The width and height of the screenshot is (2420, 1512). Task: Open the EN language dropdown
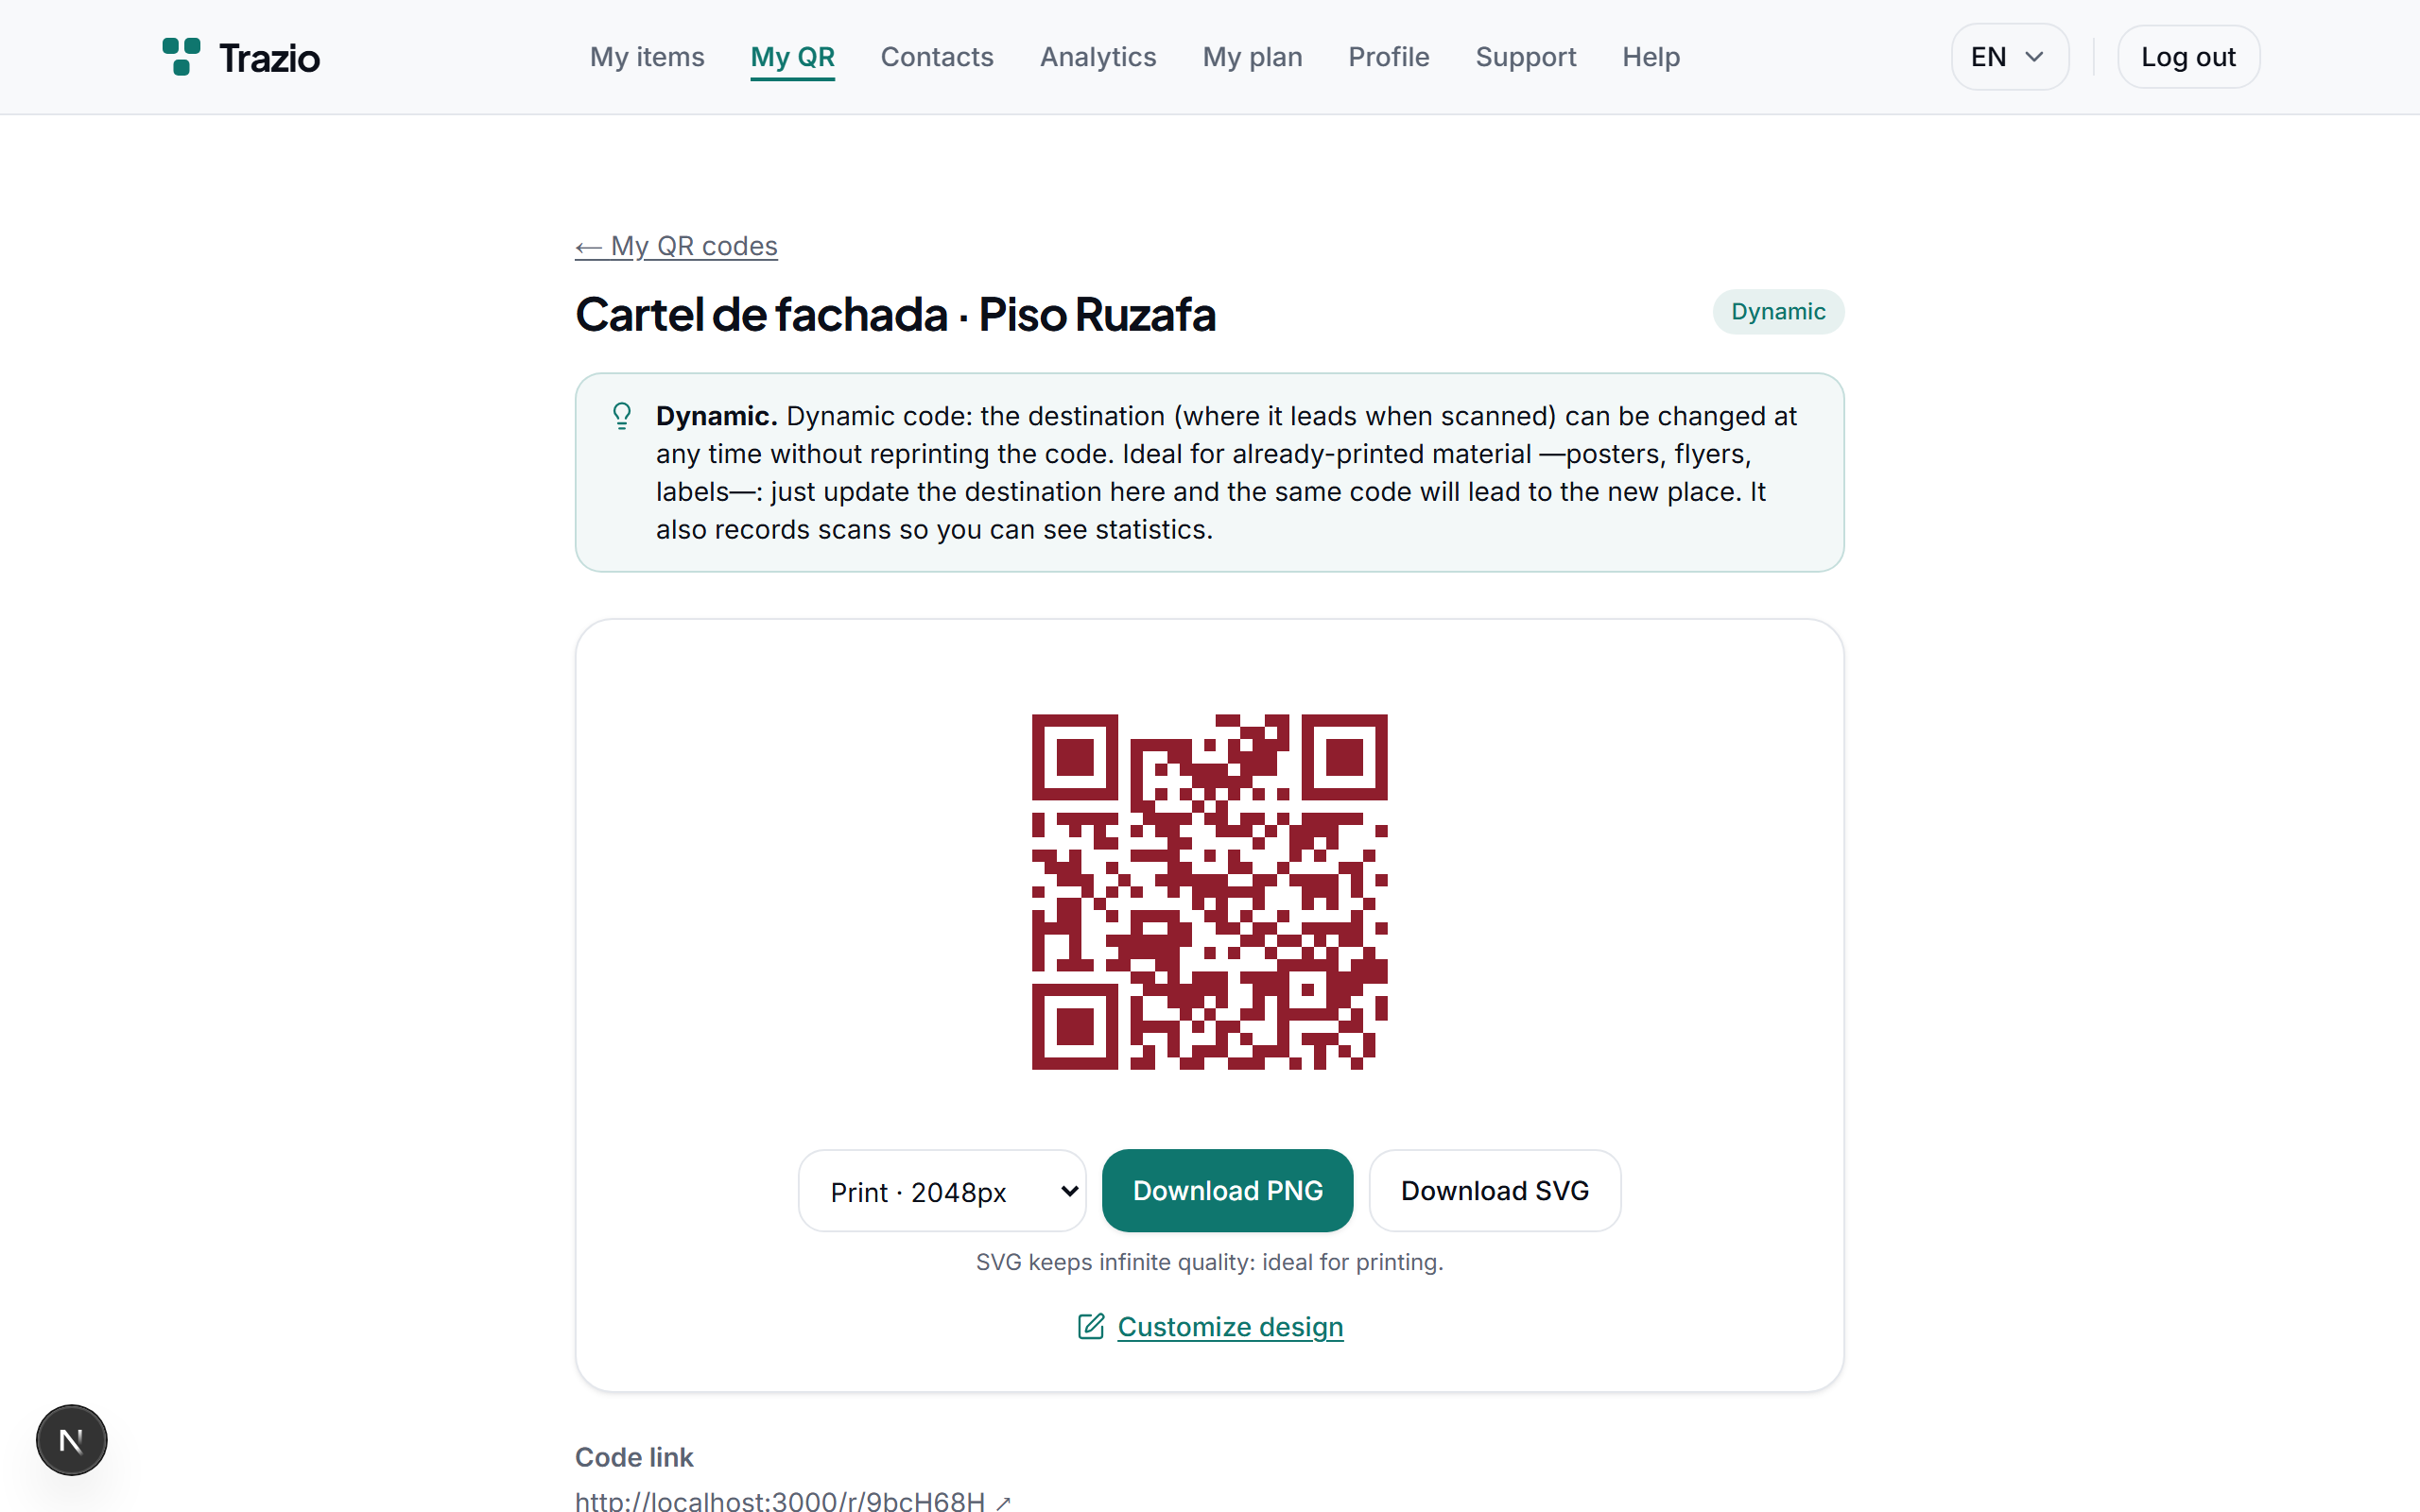[x=2009, y=57]
